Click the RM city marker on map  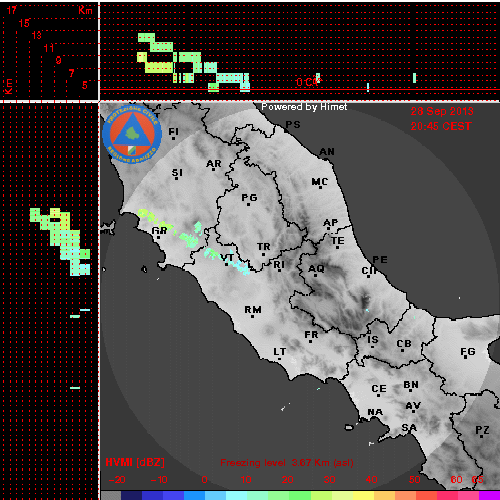pos(252,316)
